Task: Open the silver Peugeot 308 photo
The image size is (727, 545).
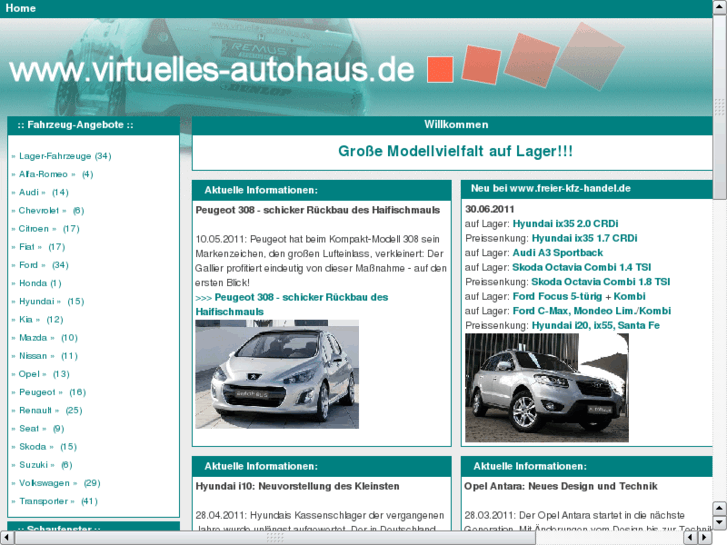Action: (277, 374)
